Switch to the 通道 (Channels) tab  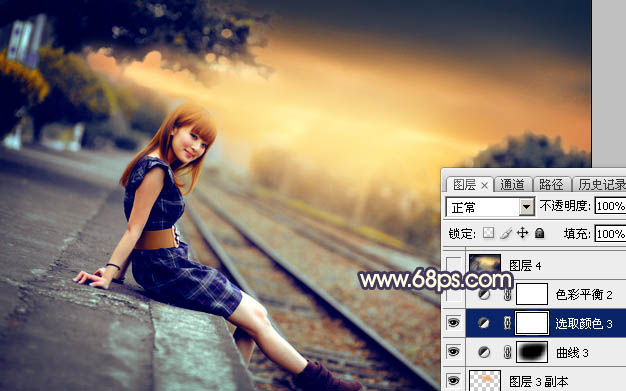click(x=512, y=185)
